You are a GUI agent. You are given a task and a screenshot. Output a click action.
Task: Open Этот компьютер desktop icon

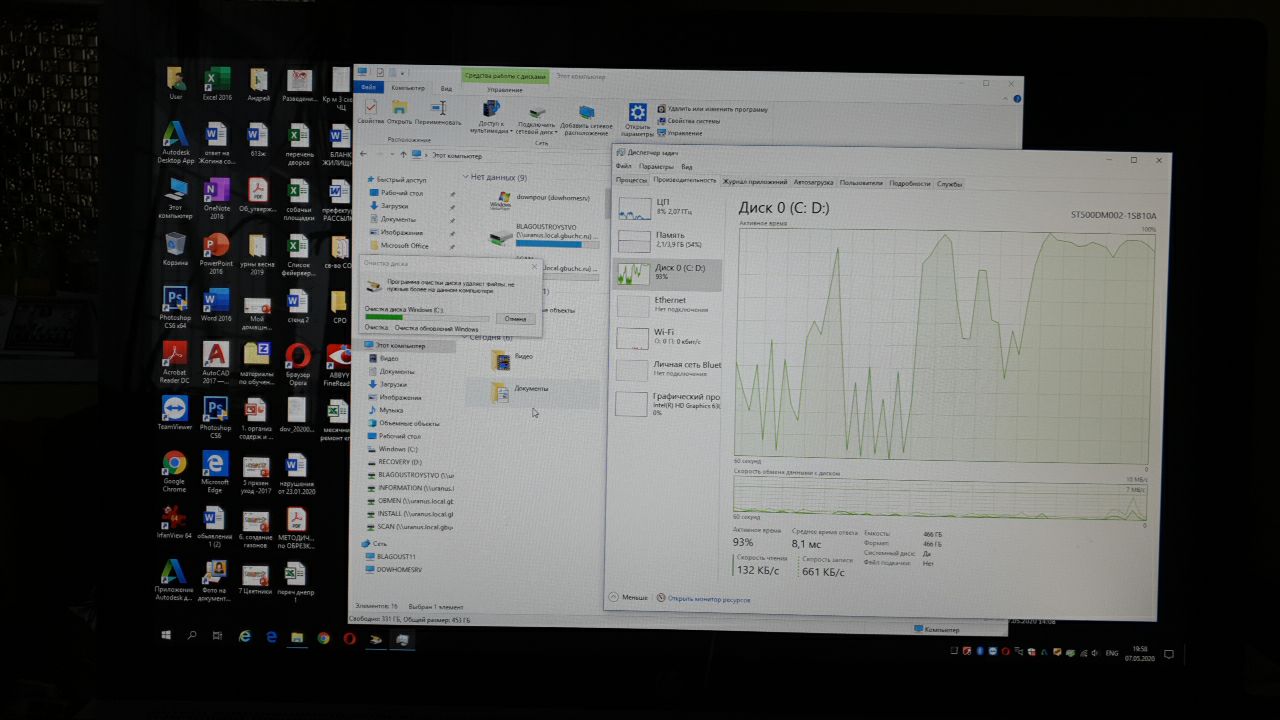pyautogui.click(x=175, y=198)
